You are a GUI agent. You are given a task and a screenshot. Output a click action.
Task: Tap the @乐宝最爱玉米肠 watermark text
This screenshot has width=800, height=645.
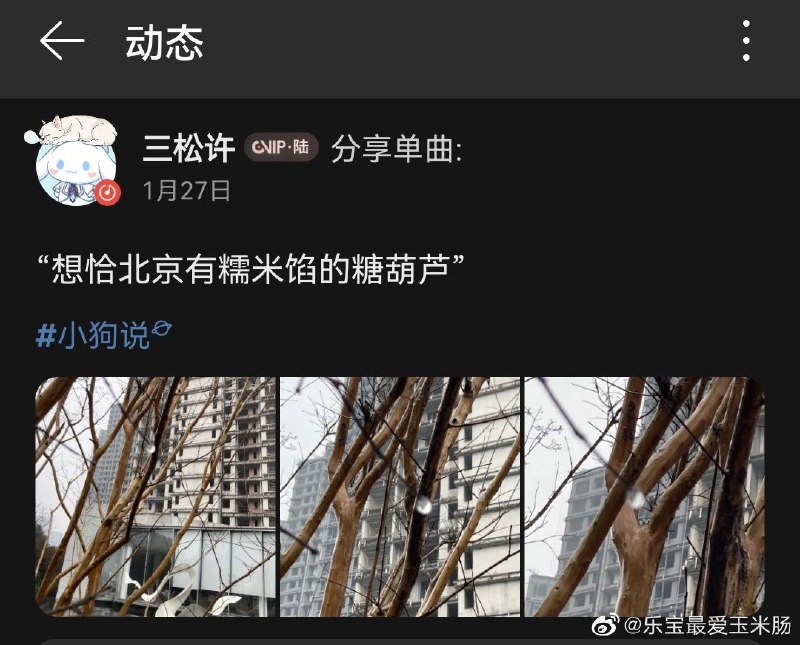[708, 625]
